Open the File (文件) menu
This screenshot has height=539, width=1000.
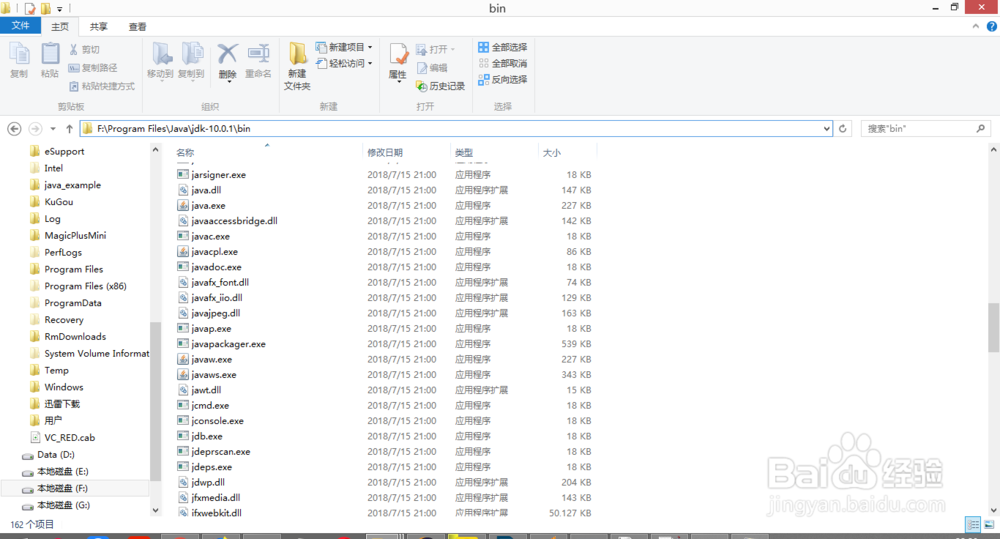coord(20,26)
